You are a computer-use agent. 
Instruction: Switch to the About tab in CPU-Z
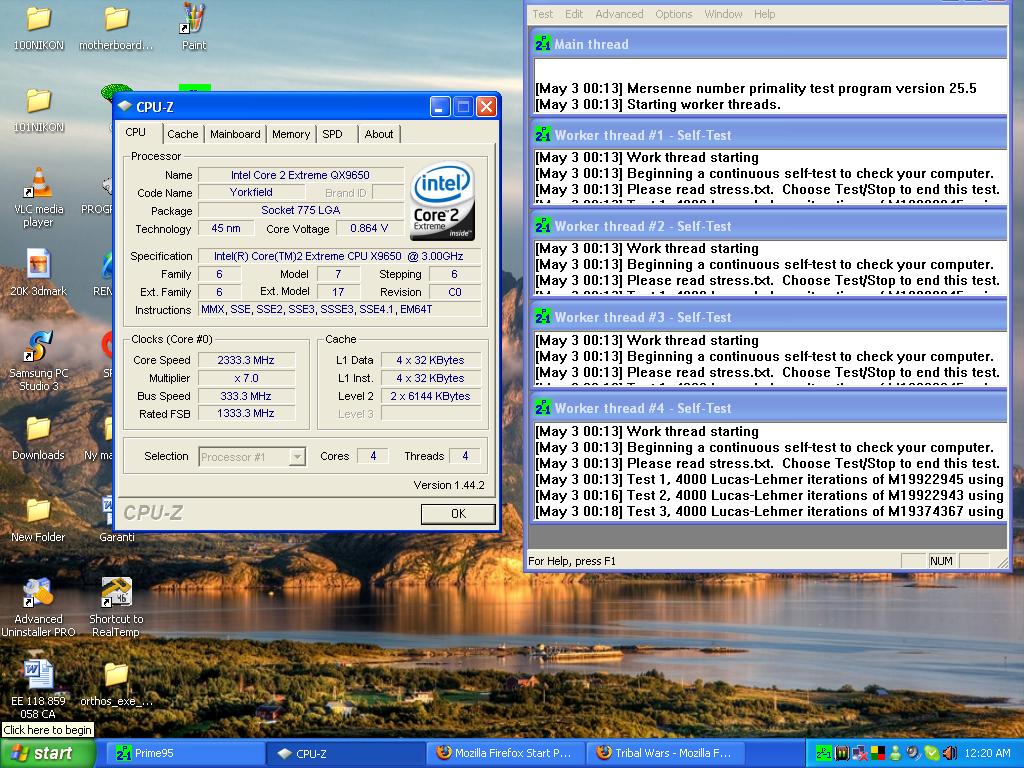(379, 134)
